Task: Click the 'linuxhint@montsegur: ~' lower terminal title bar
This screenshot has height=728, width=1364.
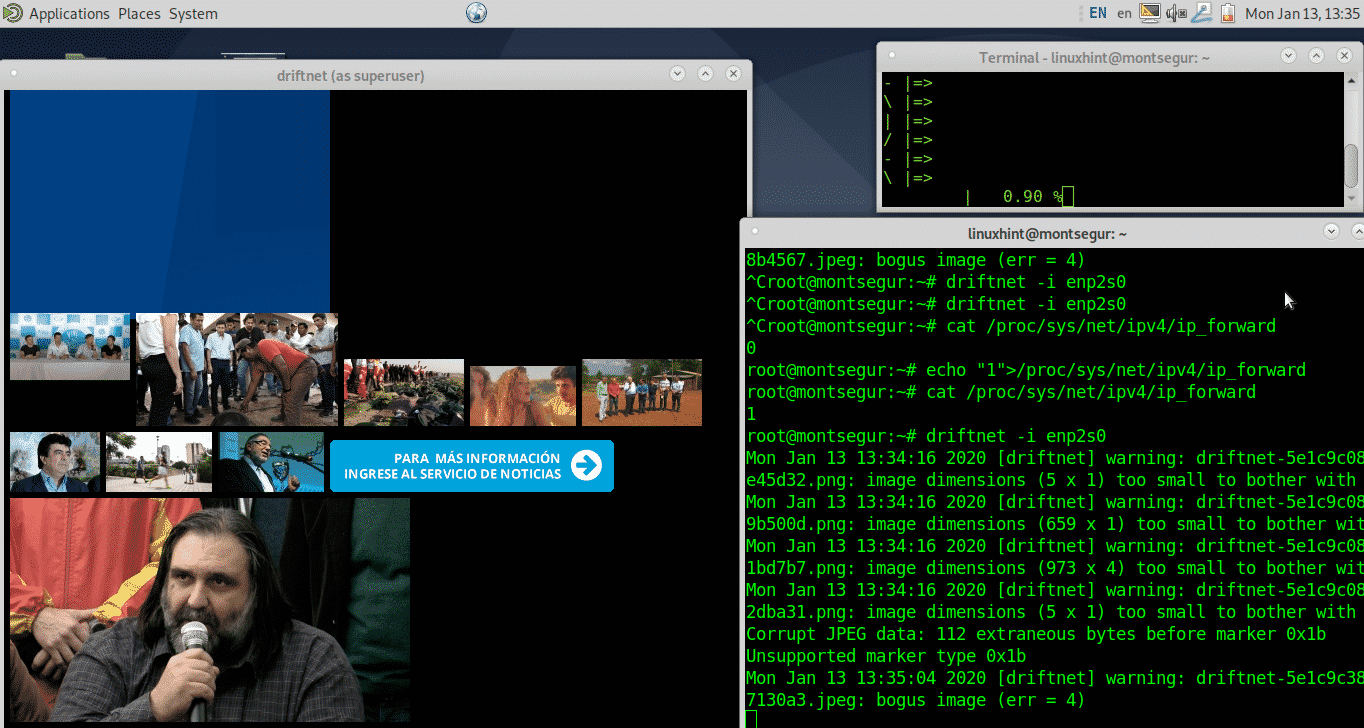Action: click(x=1047, y=233)
